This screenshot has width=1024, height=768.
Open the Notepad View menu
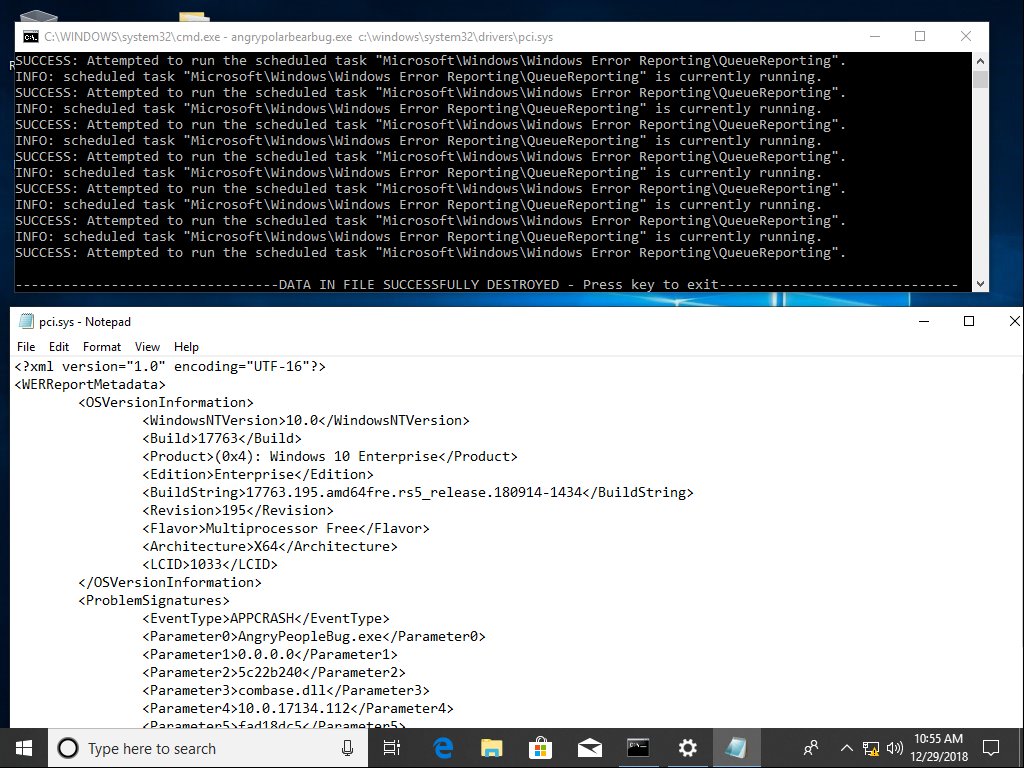[x=147, y=347]
